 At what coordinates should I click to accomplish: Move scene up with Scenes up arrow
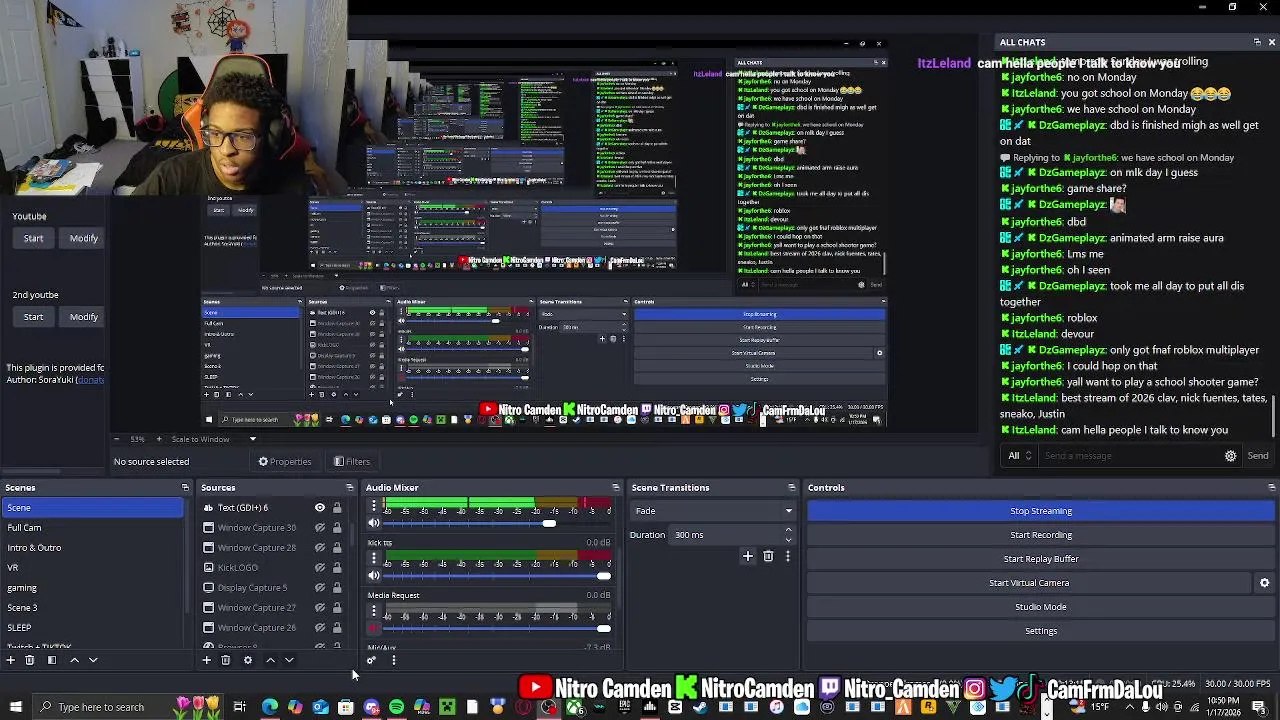click(74, 660)
